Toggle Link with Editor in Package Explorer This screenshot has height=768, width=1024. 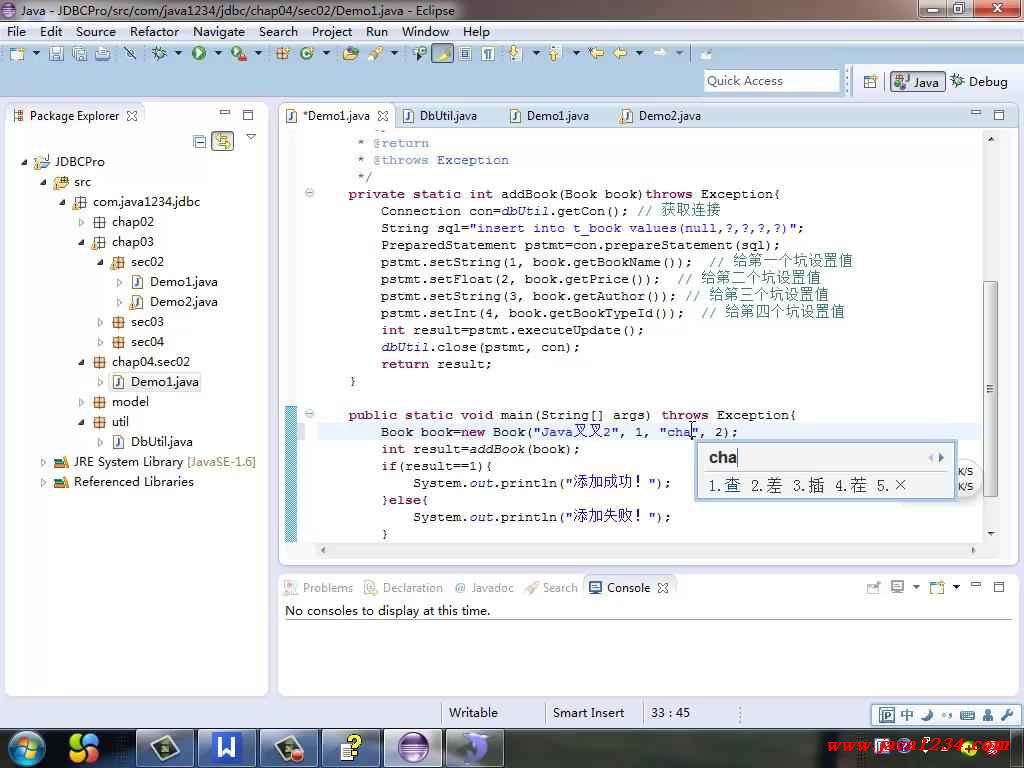223,141
